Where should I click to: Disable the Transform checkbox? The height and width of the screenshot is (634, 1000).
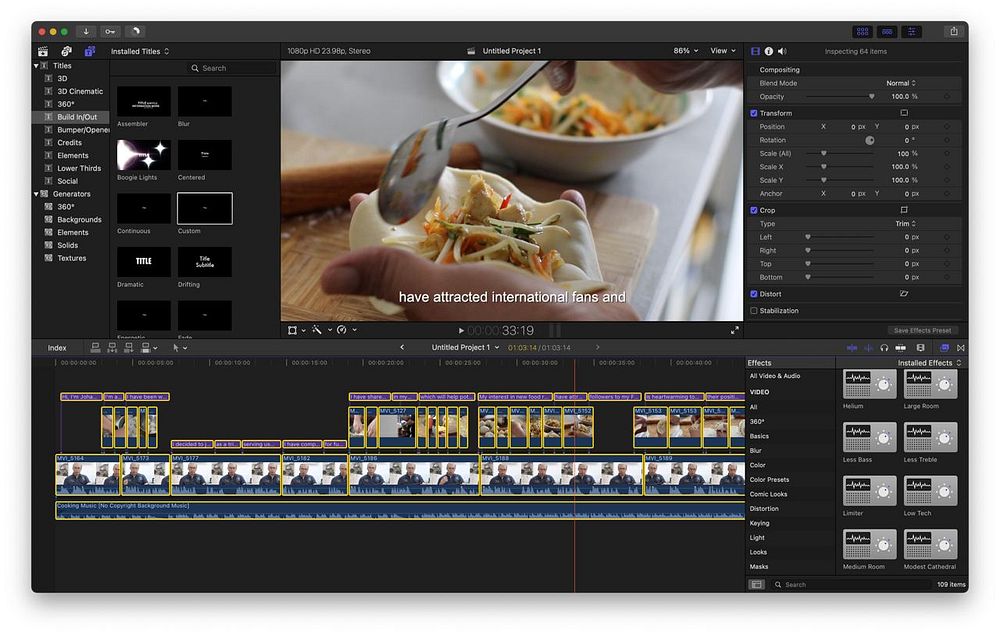point(754,113)
